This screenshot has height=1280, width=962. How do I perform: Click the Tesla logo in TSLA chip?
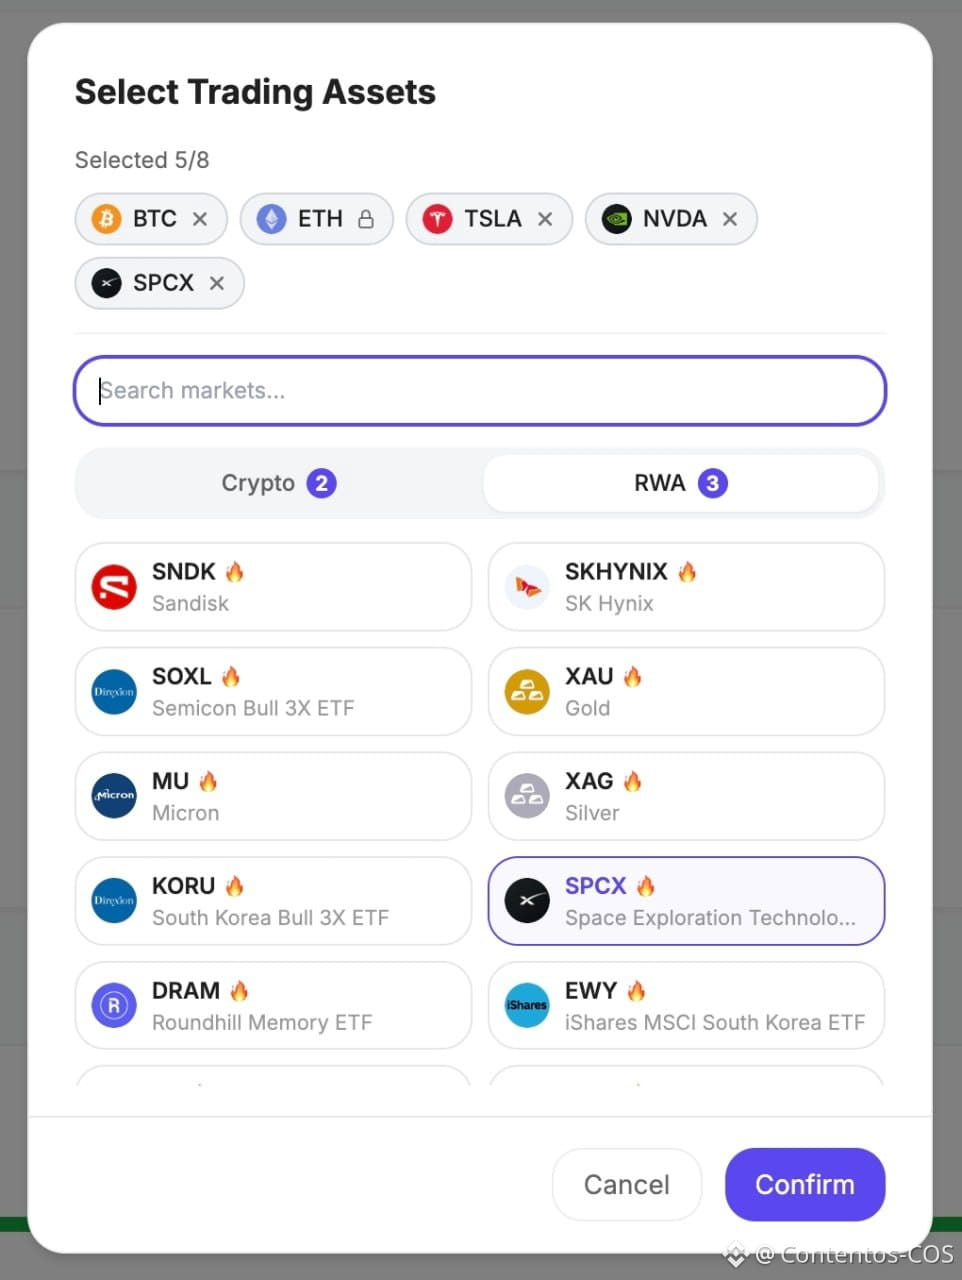pyautogui.click(x=437, y=218)
